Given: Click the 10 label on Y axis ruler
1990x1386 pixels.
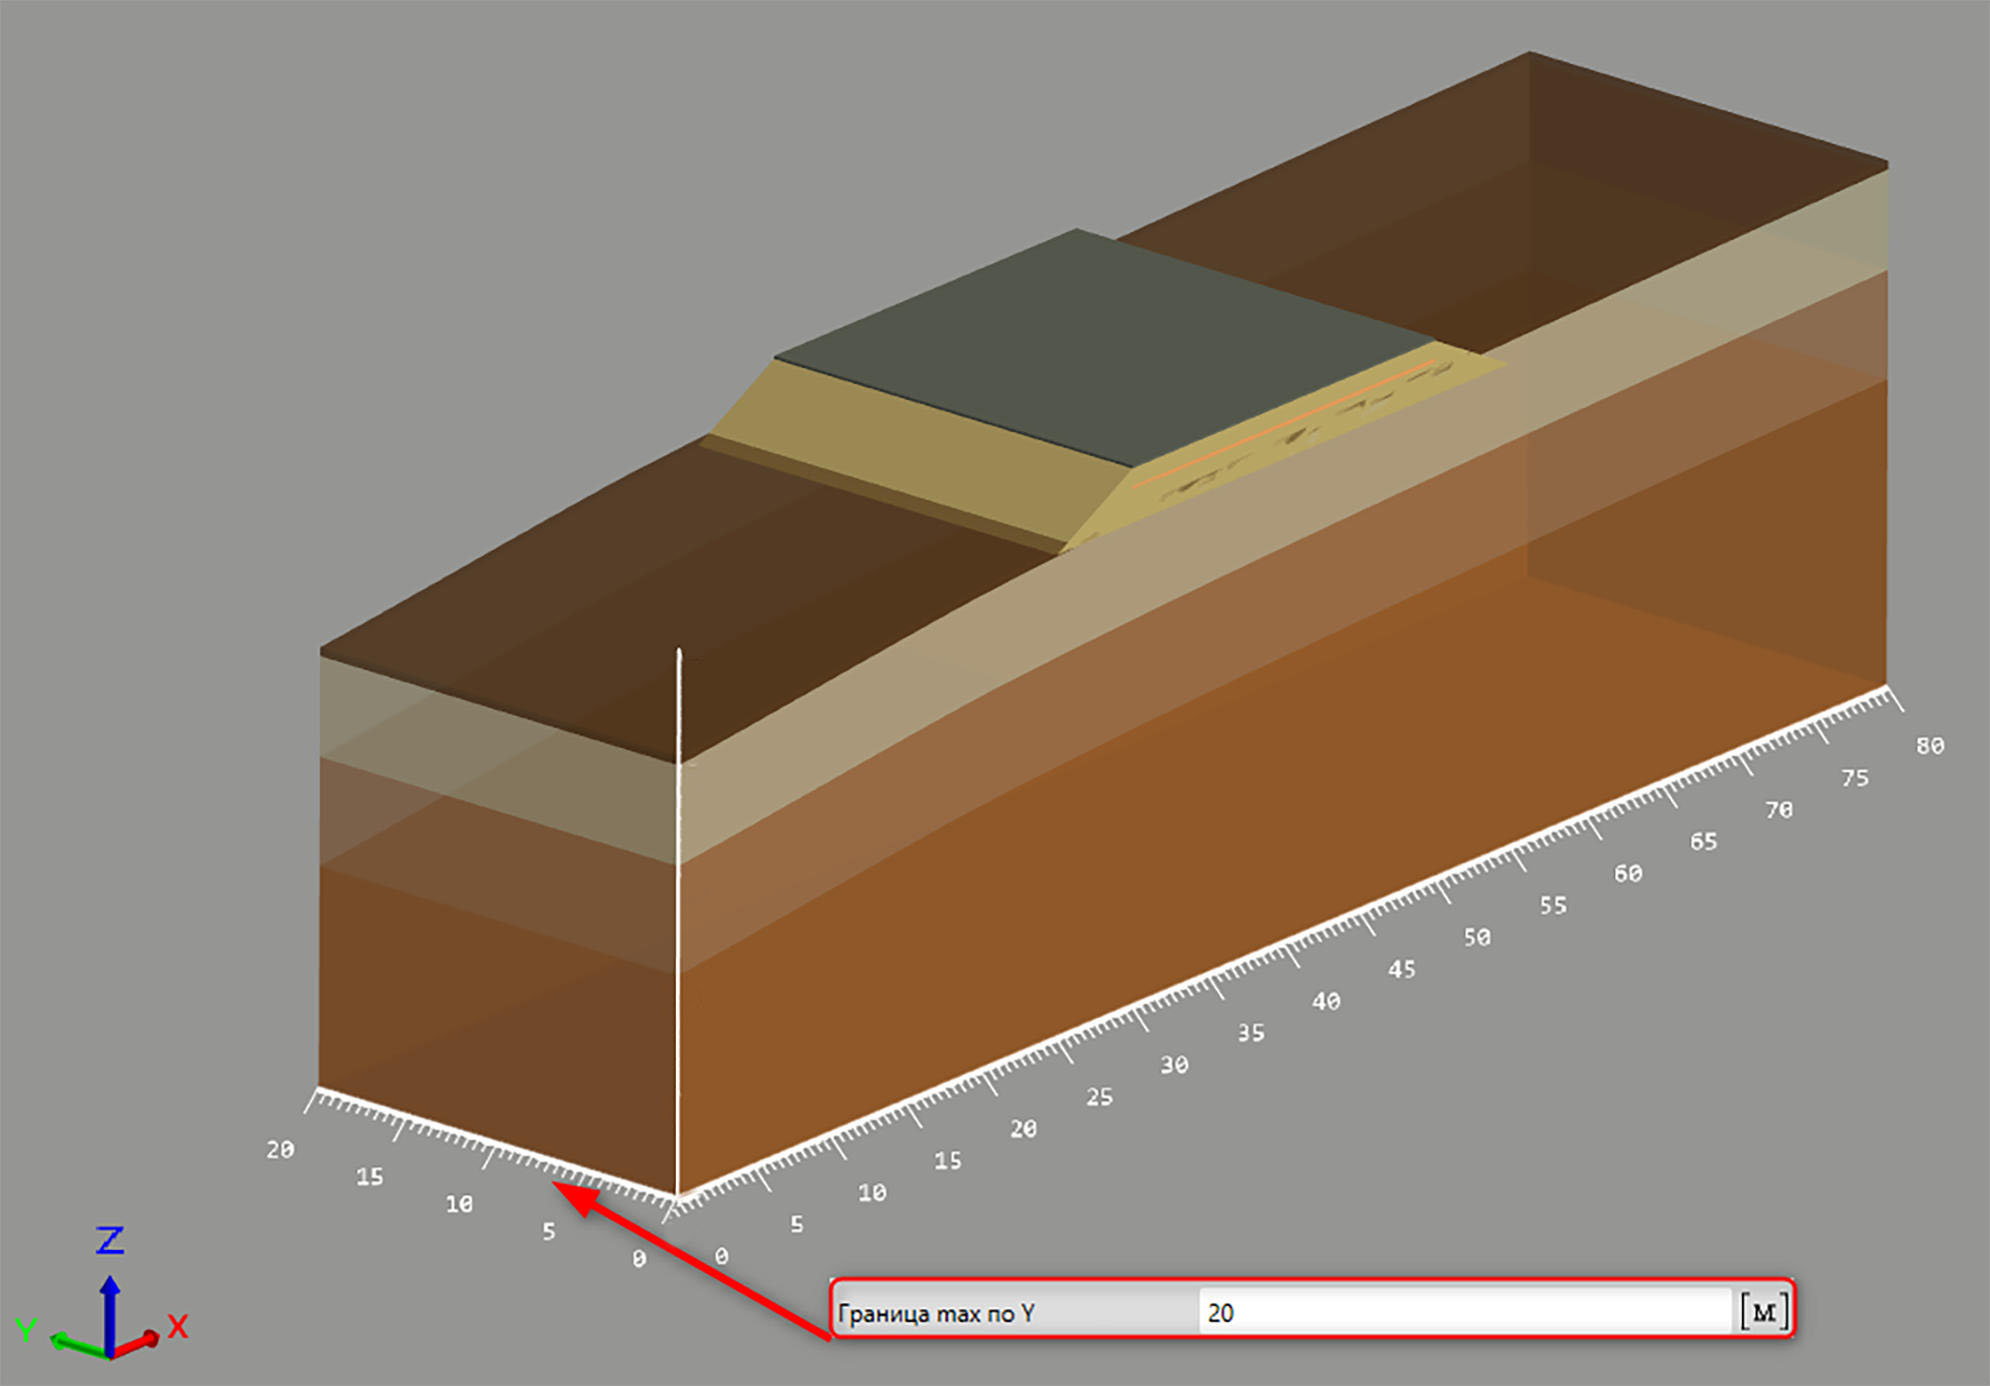Looking at the screenshot, I should [x=459, y=1204].
